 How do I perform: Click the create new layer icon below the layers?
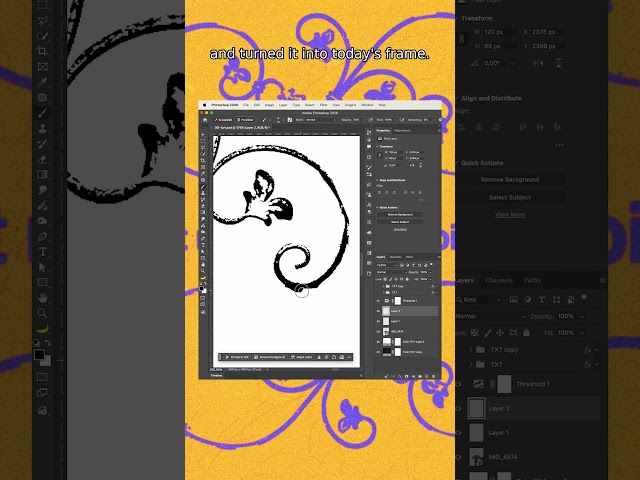427,376
